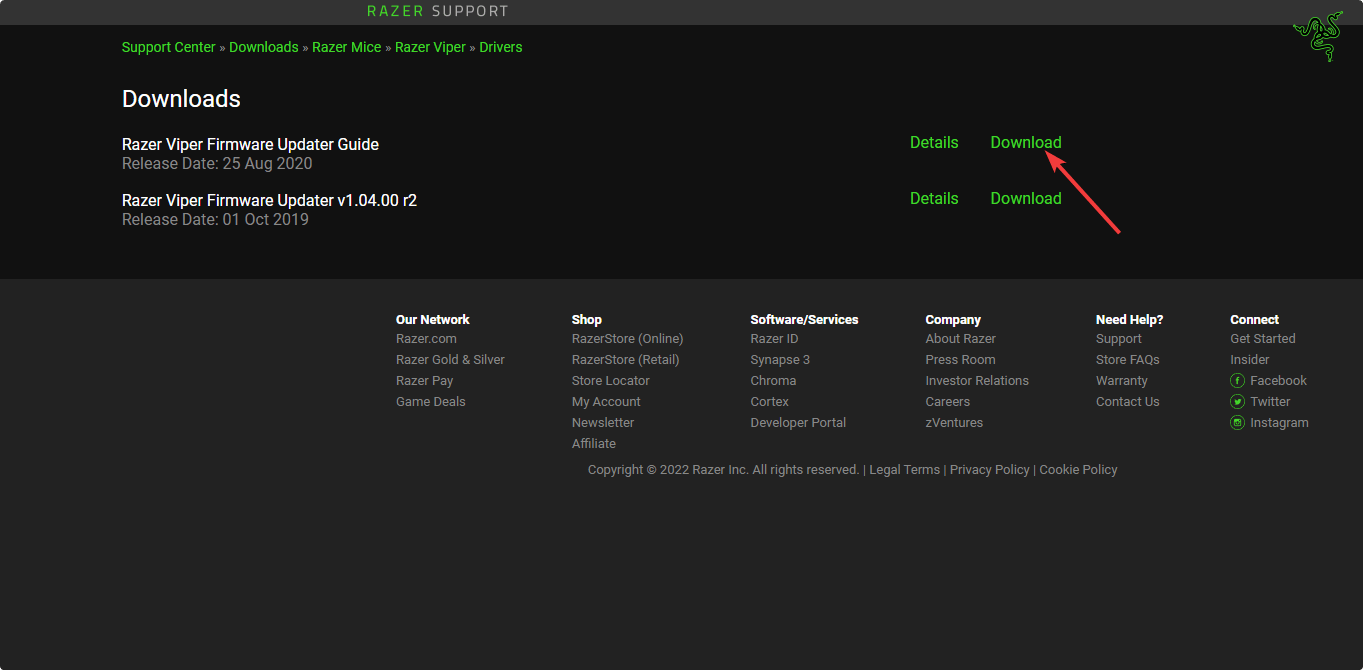Open Legal Terms link
The width and height of the screenshot is (1363, 670).
905,469
